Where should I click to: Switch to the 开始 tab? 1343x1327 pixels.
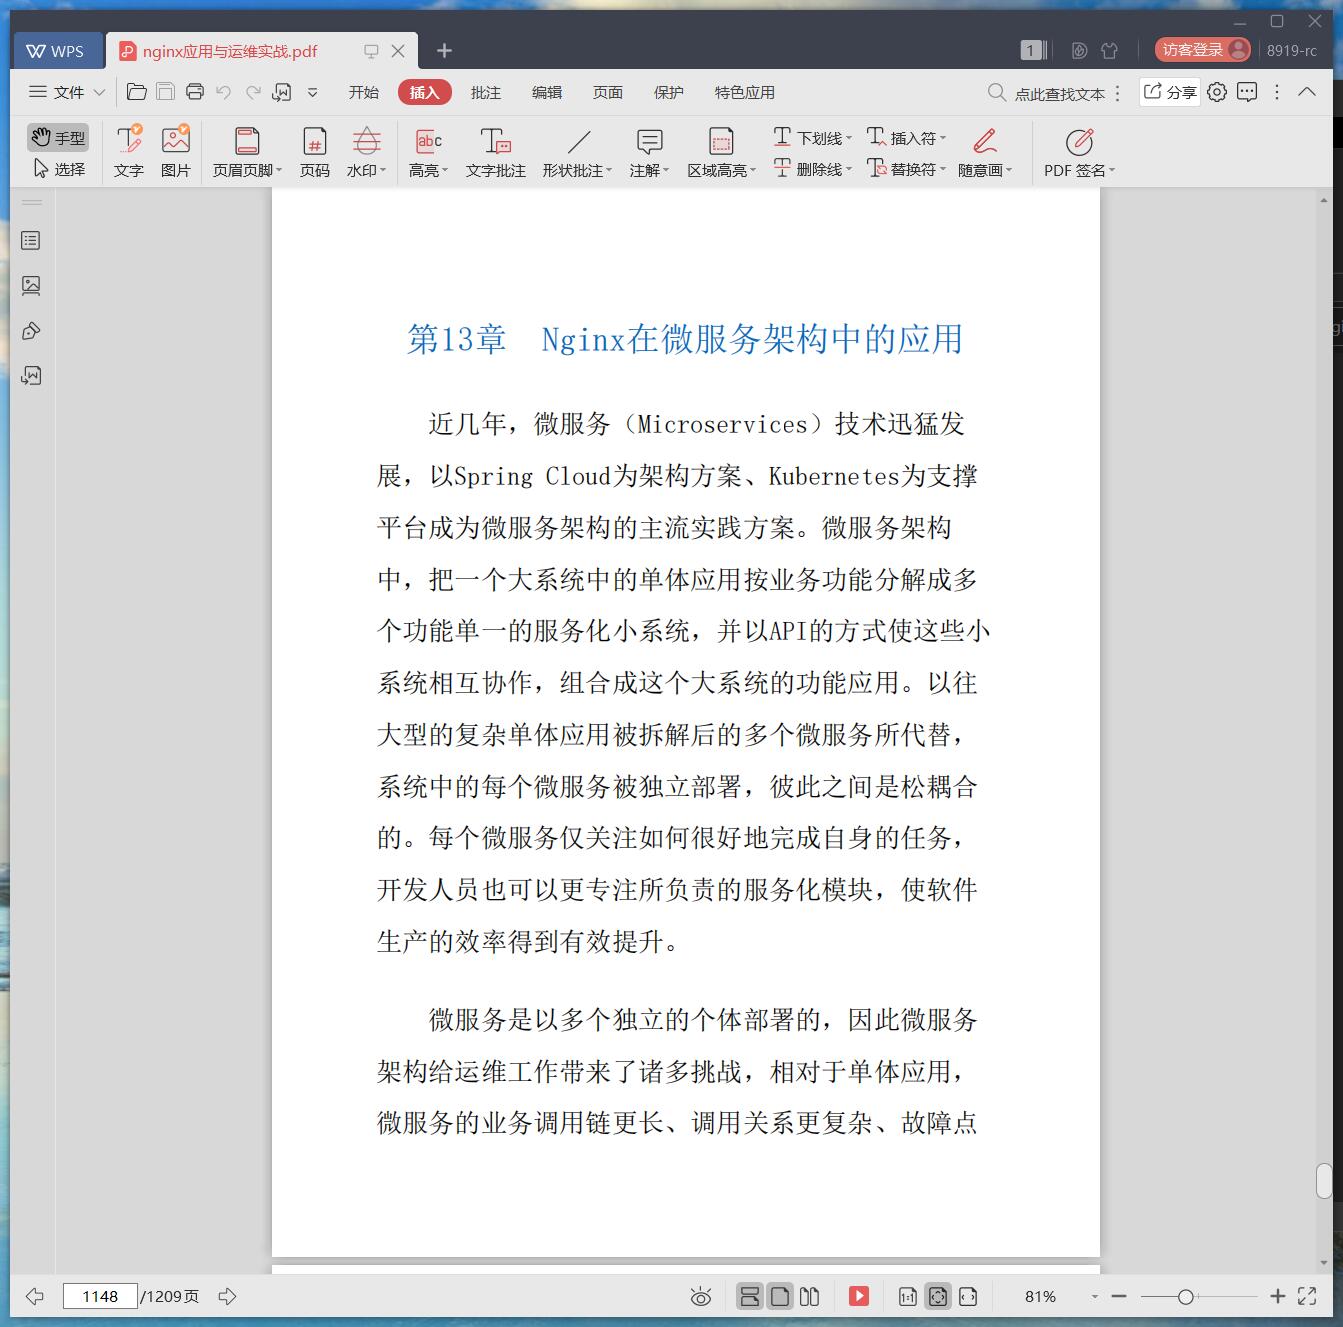point(363,92)
